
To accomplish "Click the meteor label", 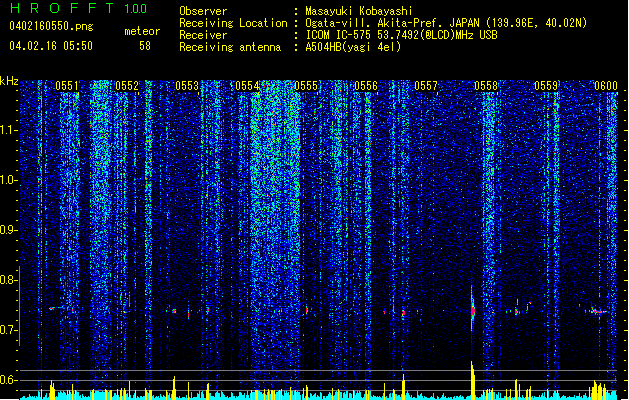I will [x=142, y=31].
